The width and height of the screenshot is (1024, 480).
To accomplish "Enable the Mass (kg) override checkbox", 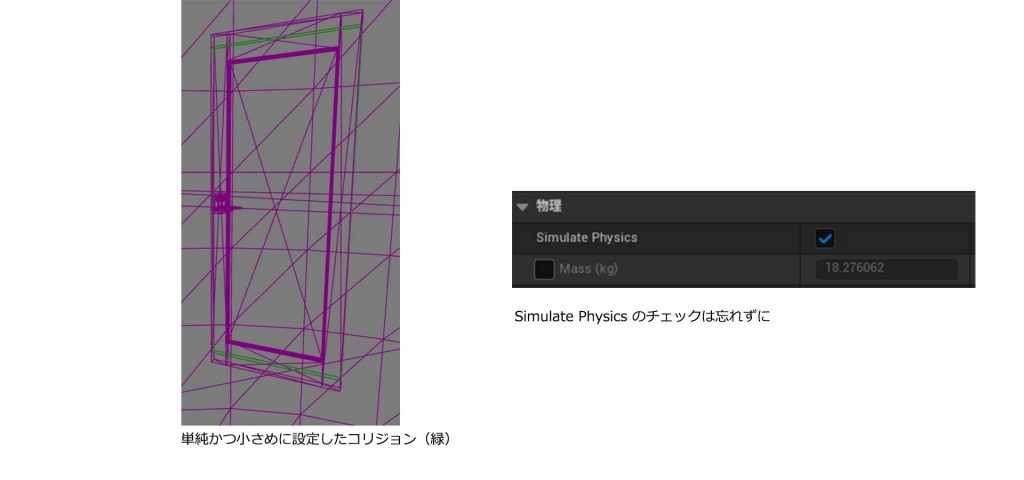I will (544, 269).
